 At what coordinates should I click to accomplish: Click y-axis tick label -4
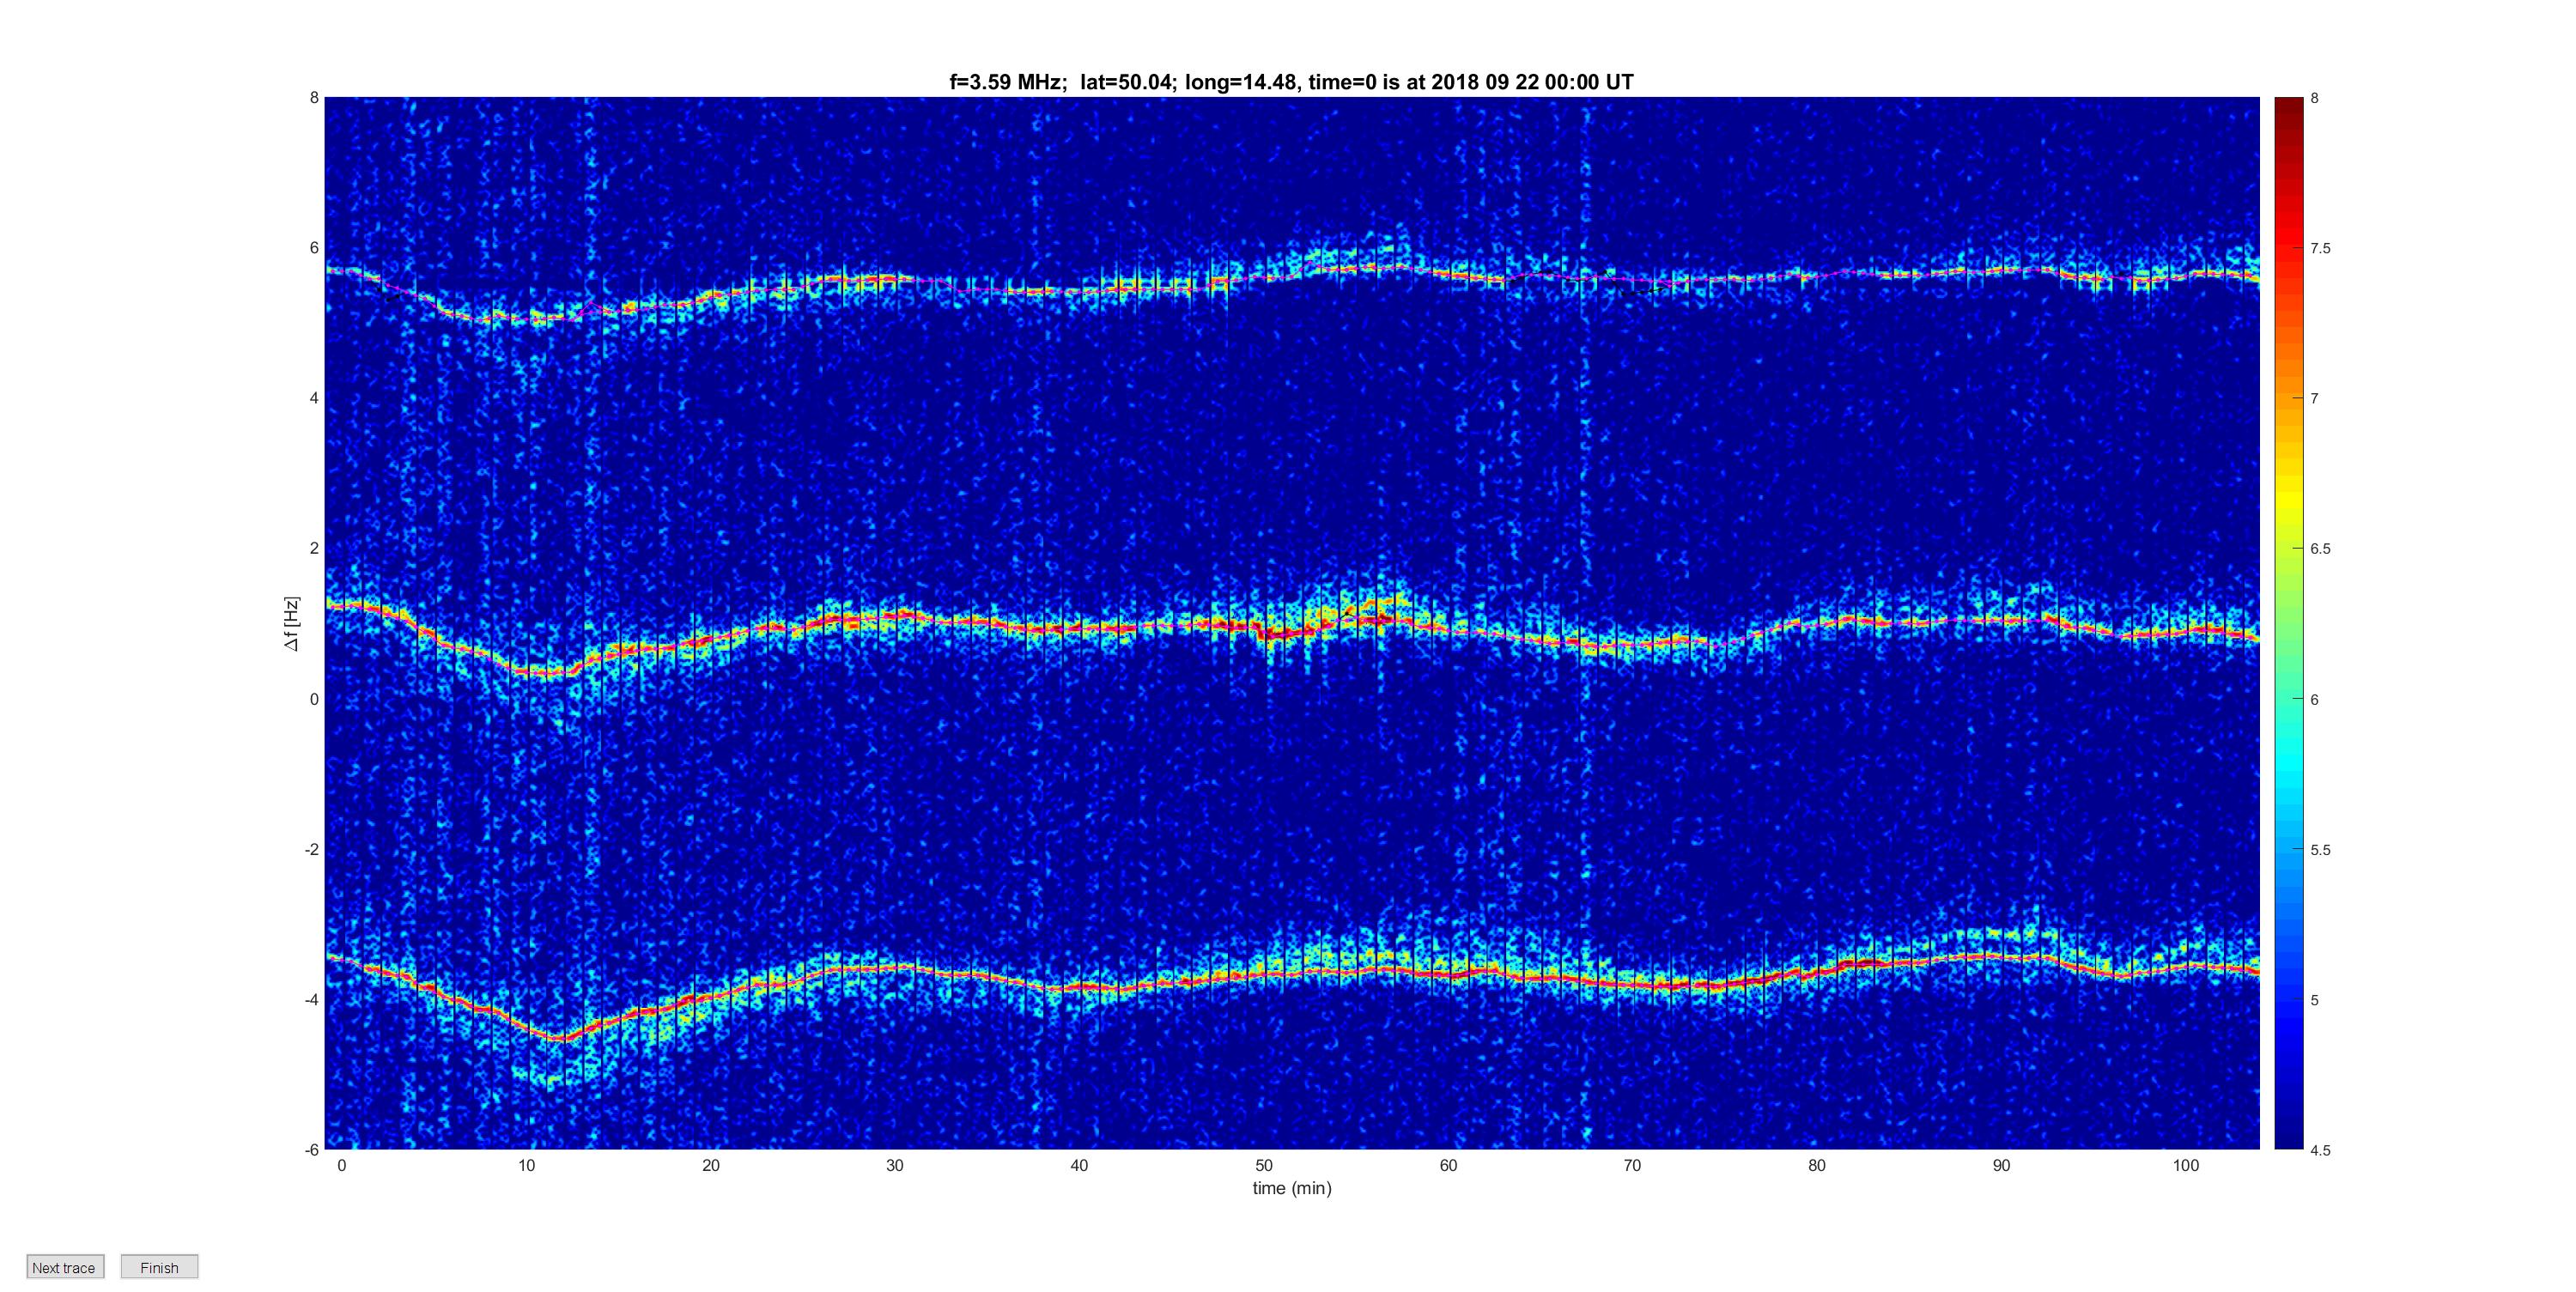(311, 999)
